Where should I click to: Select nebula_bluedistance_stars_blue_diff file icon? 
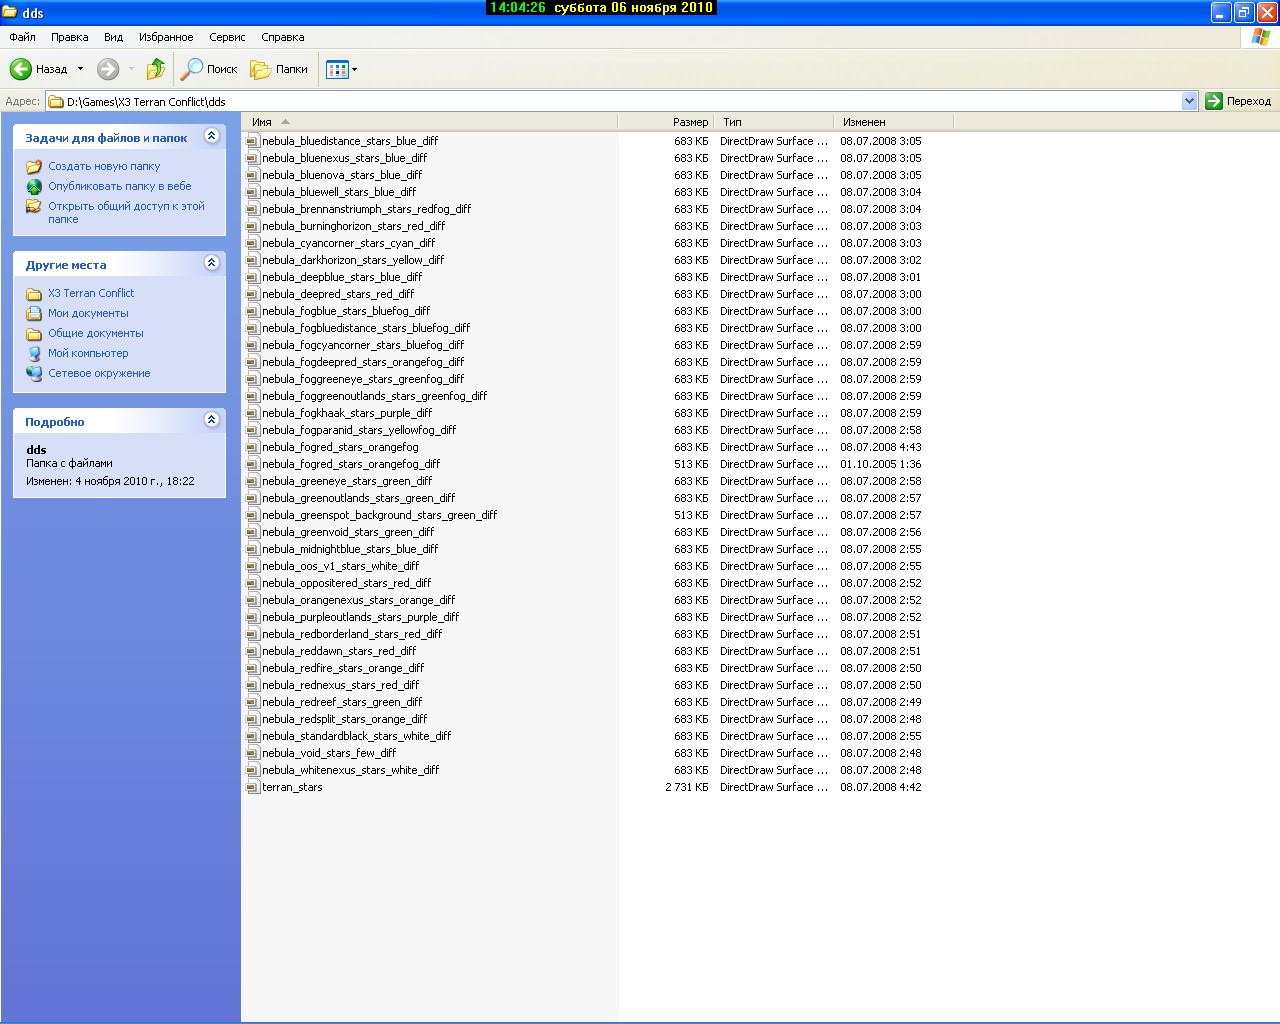point(253,142)
